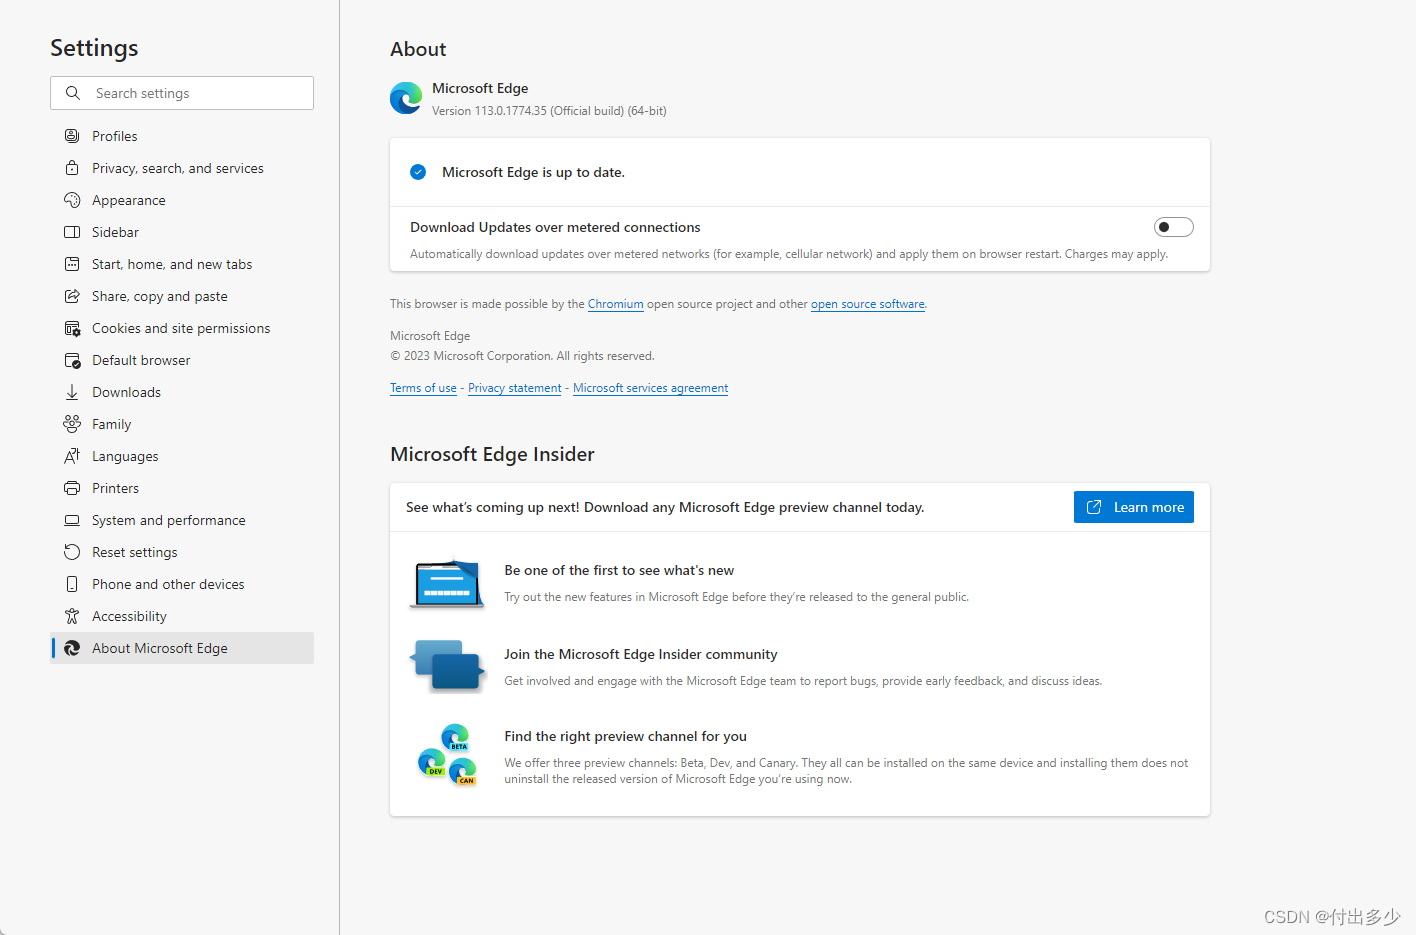
Task: Click the large Microsoft Edge logo under About
Action: click(x=406, y=98)
